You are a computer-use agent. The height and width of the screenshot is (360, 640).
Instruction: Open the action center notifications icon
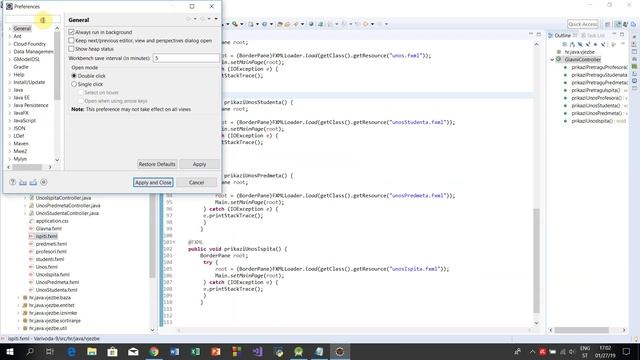(x=627, y=351)
